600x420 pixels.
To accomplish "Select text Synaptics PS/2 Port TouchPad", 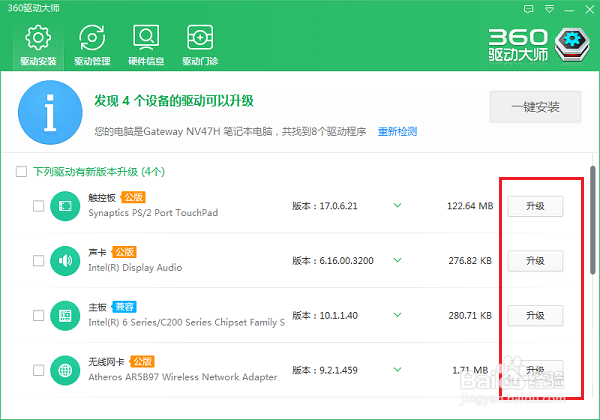I will tap(153, 213).
